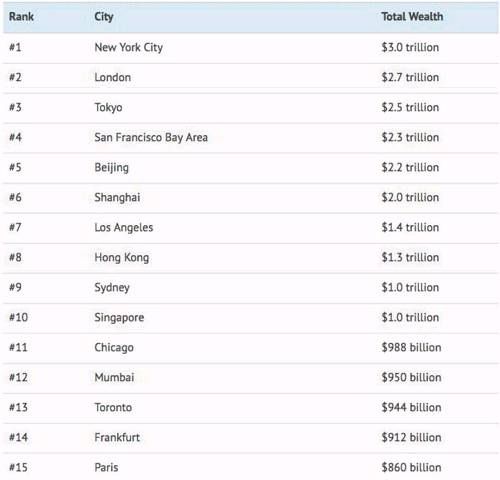Click the Rank column header

pyautogui.click(x=21, y=17)
